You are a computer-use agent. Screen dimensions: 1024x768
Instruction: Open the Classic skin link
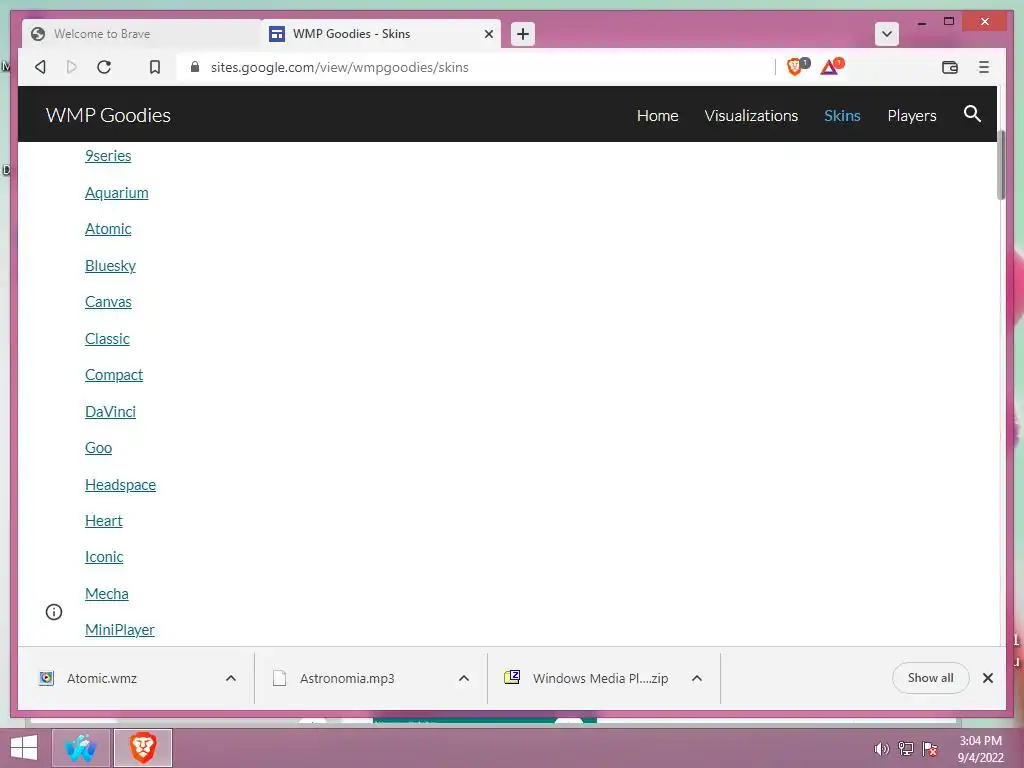[x=107, y=339]
